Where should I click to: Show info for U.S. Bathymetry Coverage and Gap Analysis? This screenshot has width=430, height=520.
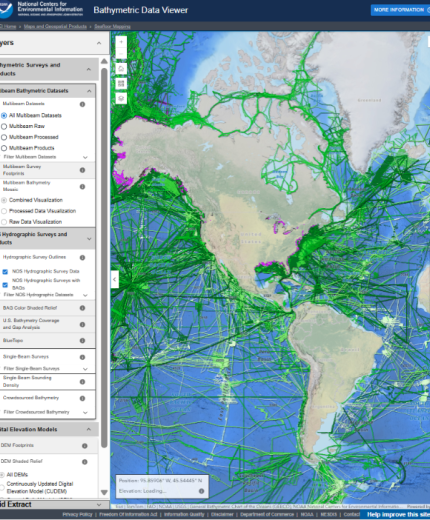pos(82,325)
